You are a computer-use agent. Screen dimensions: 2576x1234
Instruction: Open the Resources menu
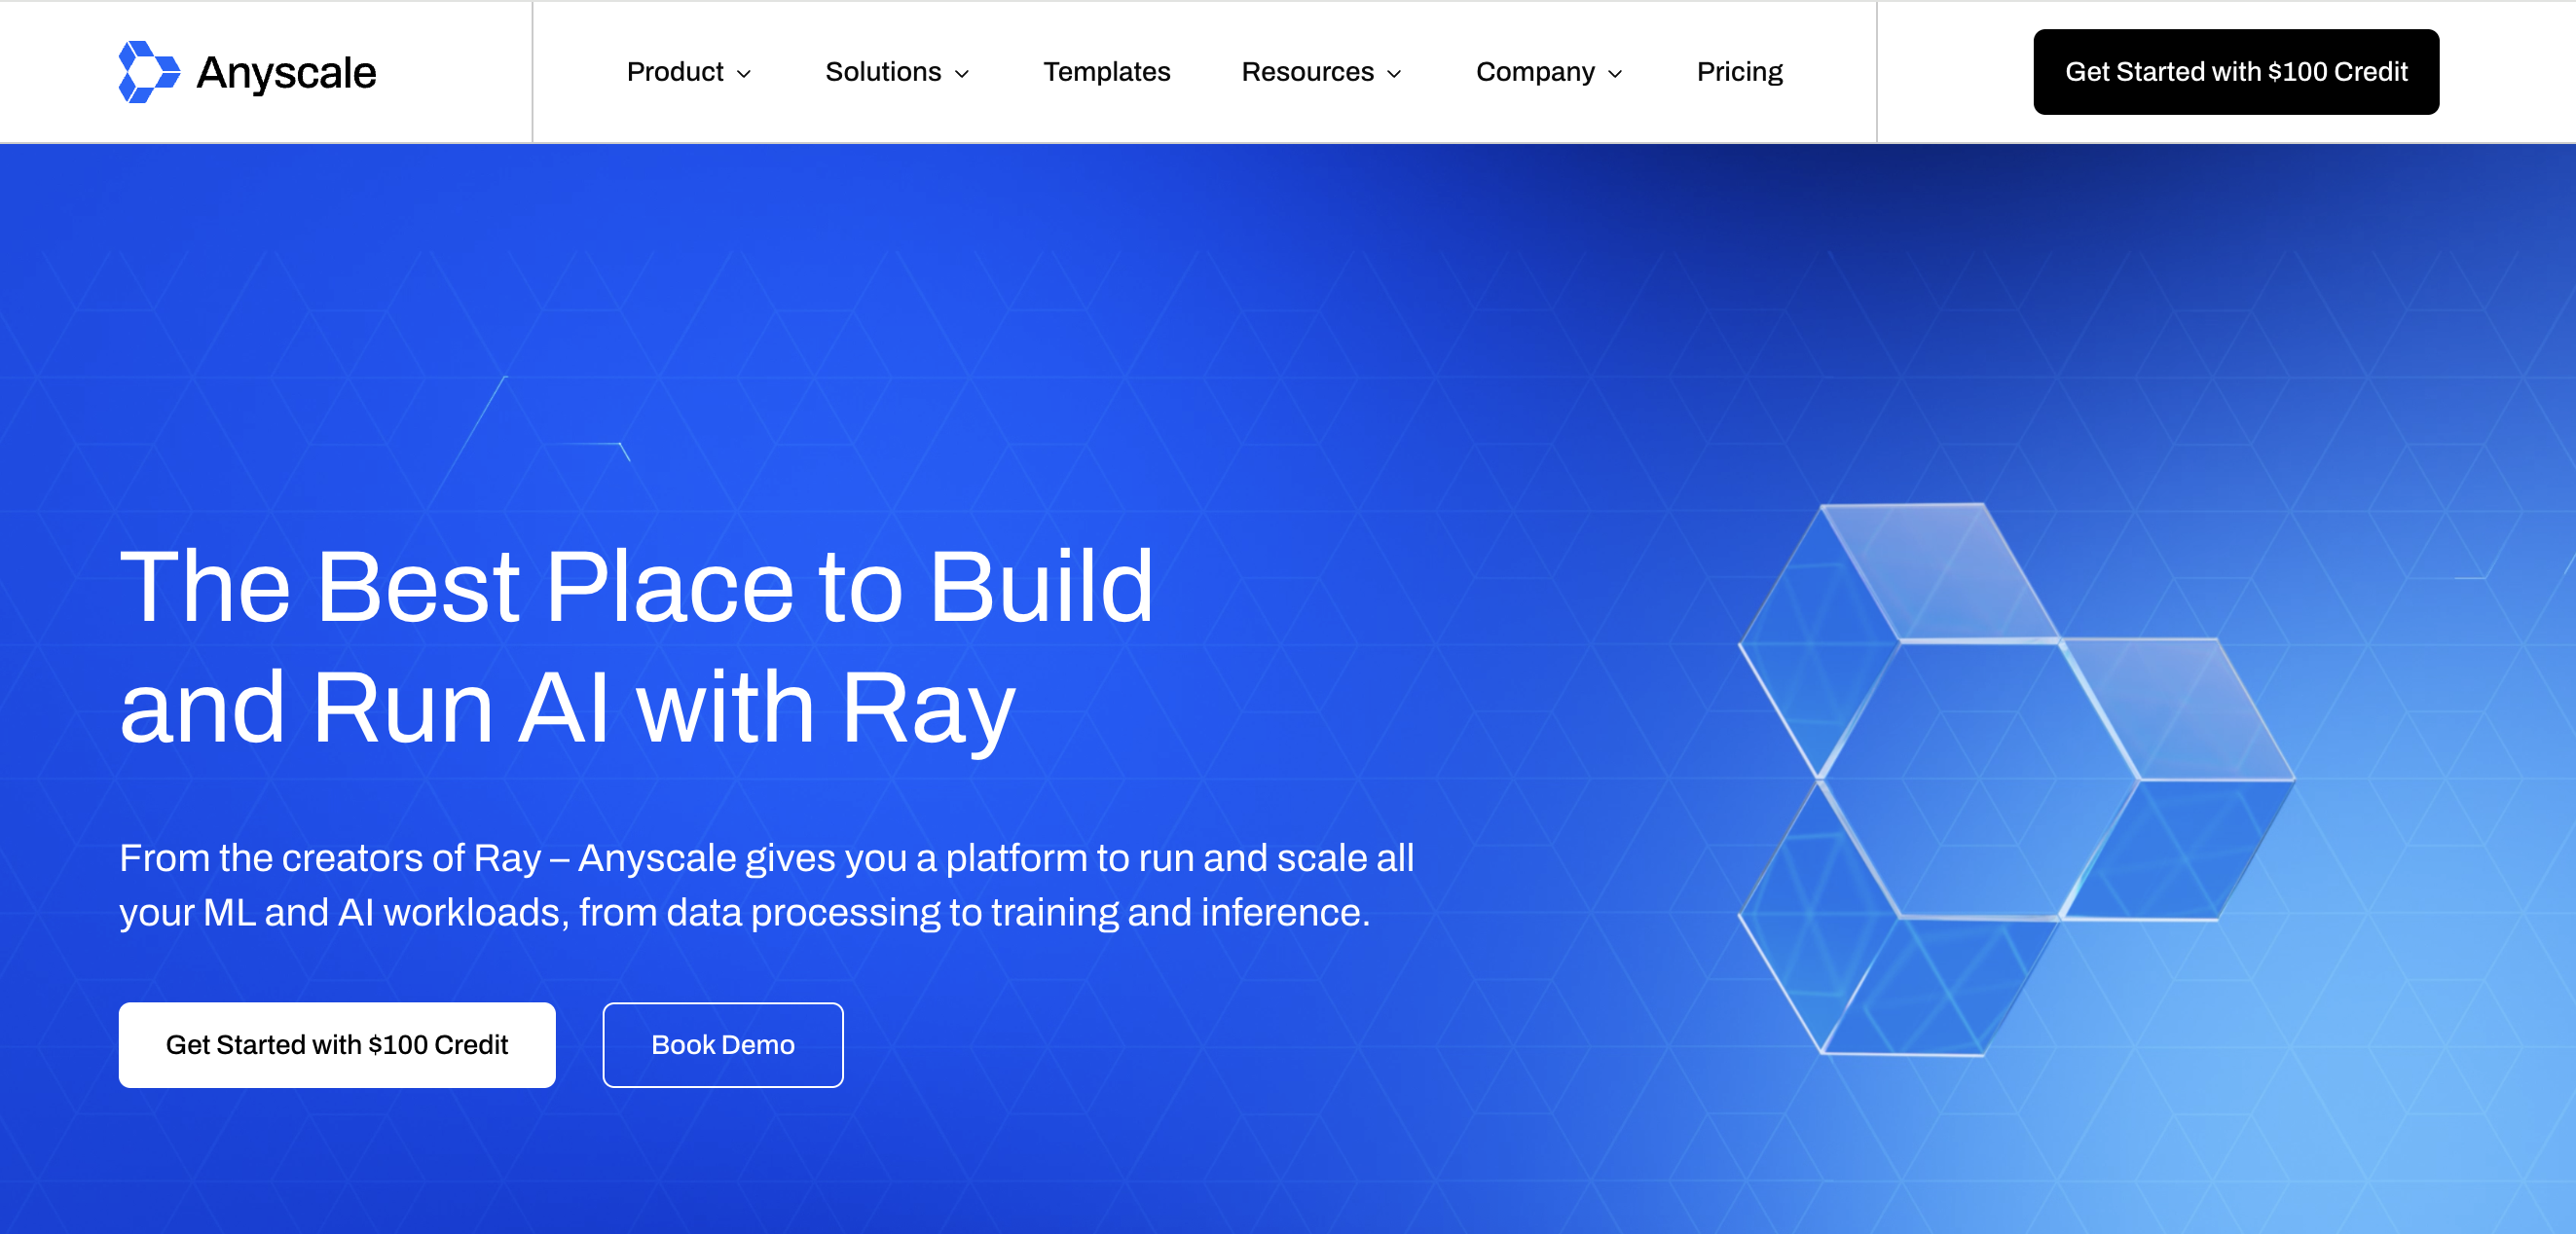click(1307, 72)
